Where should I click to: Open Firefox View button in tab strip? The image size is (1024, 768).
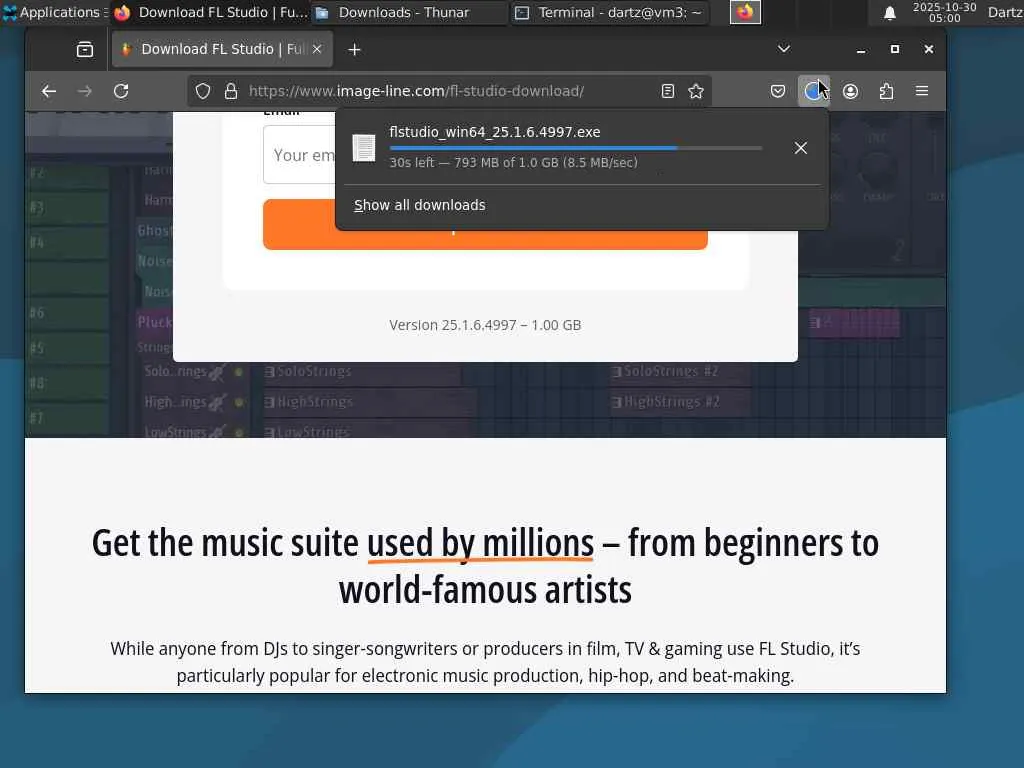85,50
